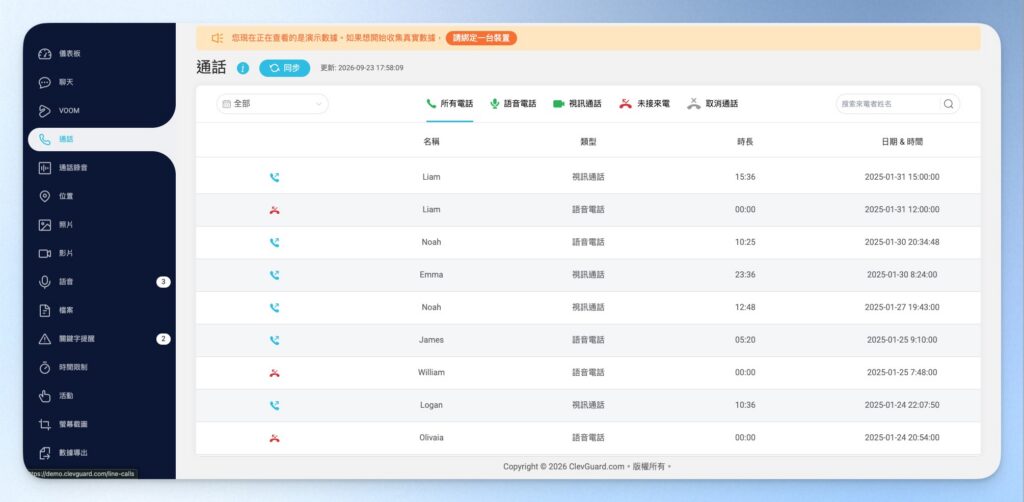Select the 通話 phone icon in sidebar
The height and width of the screenshot is (502, 1024).
click(x=44, y=140)
